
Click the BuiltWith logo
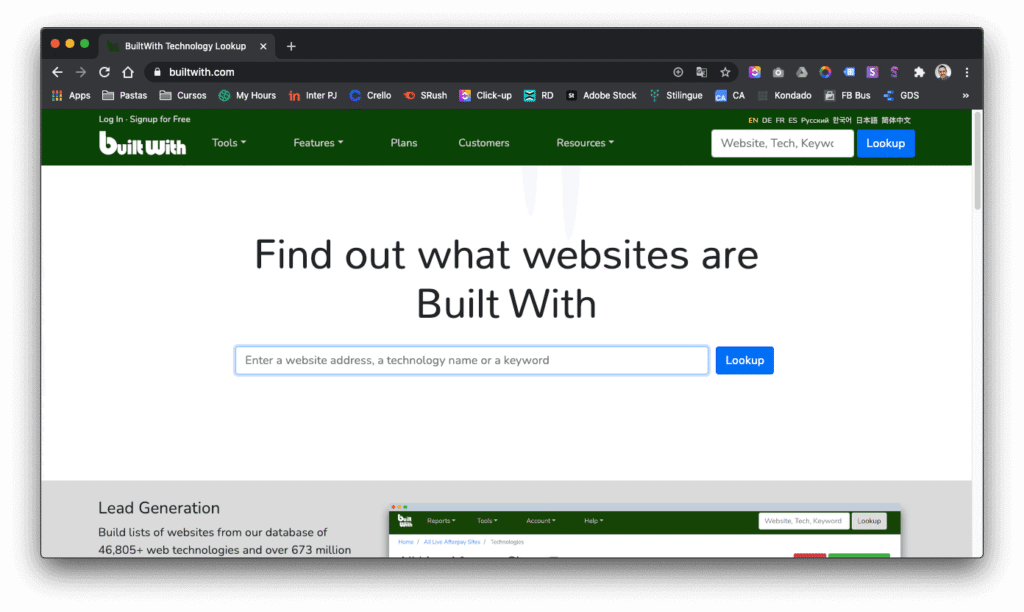pyautogui.click(x=142, y=143)
